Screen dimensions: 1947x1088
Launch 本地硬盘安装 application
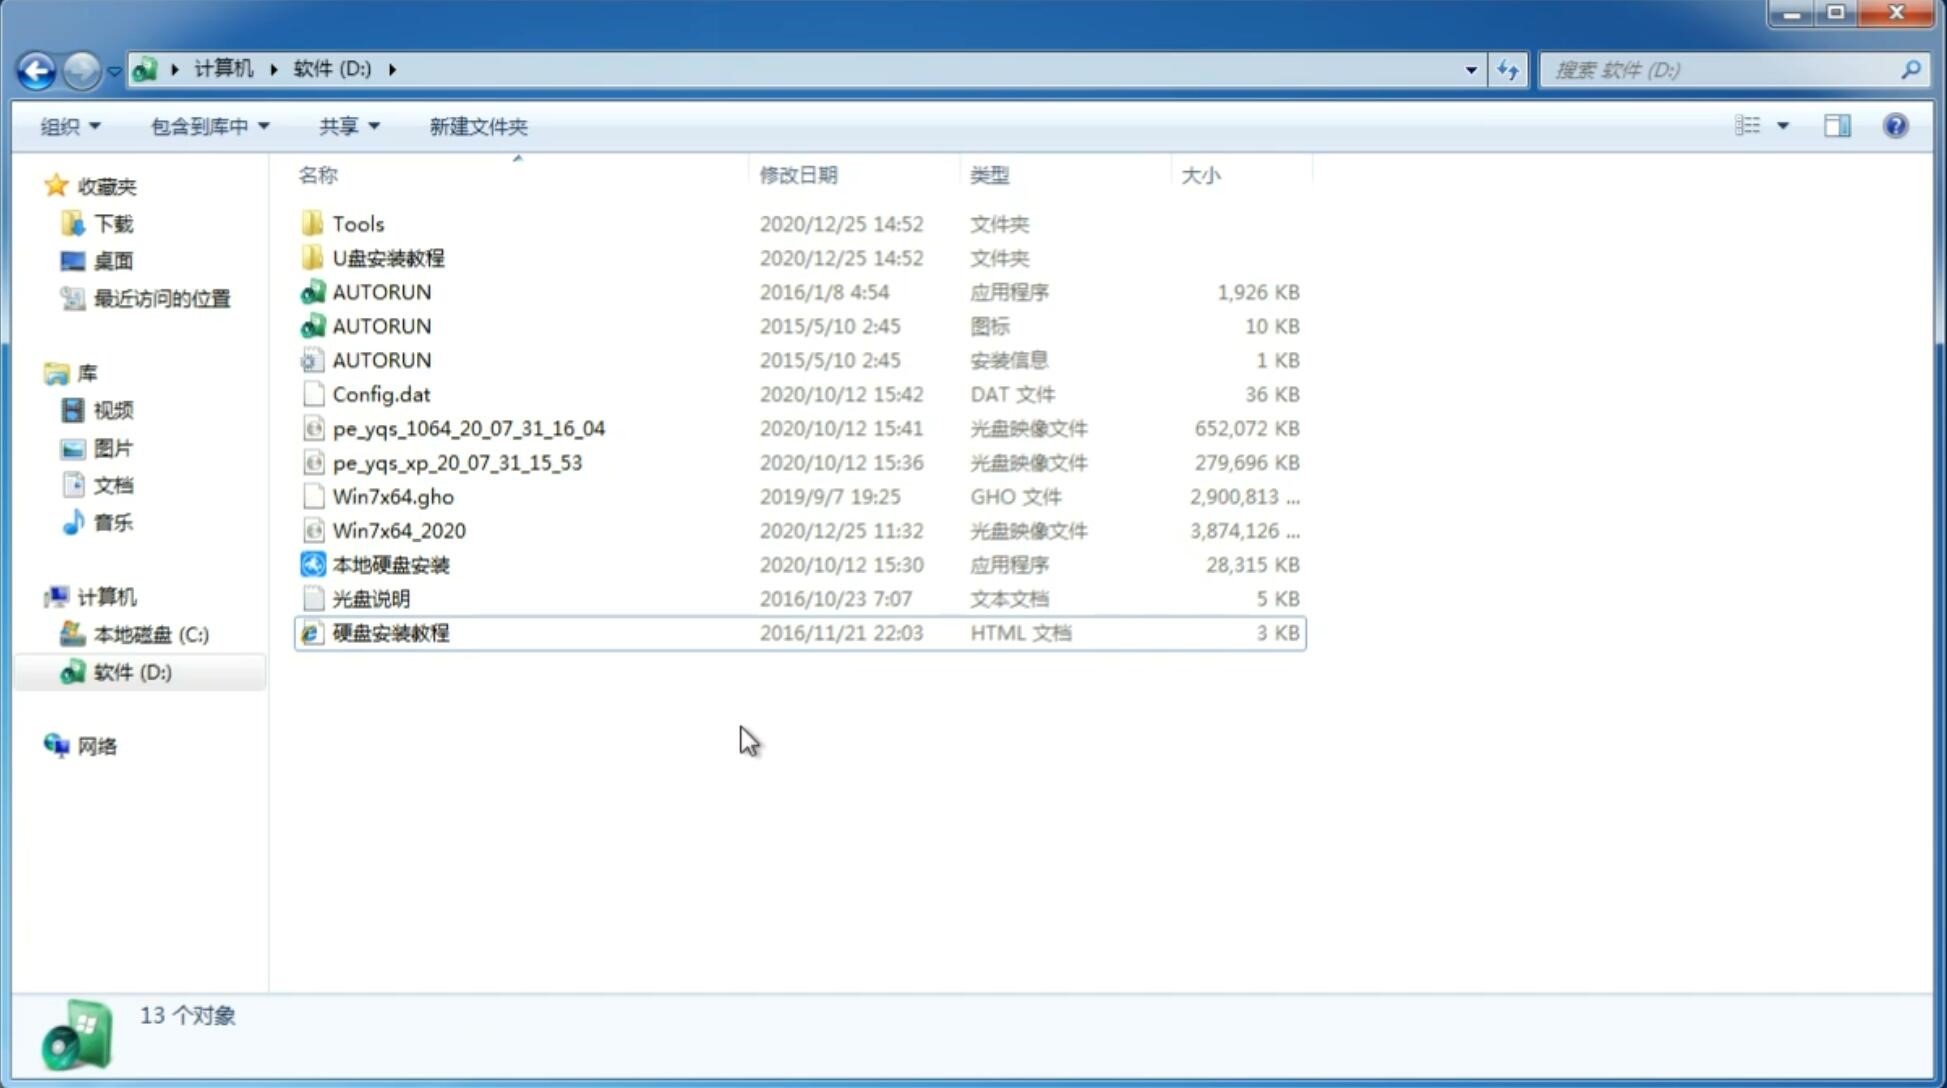pos(389,564)
